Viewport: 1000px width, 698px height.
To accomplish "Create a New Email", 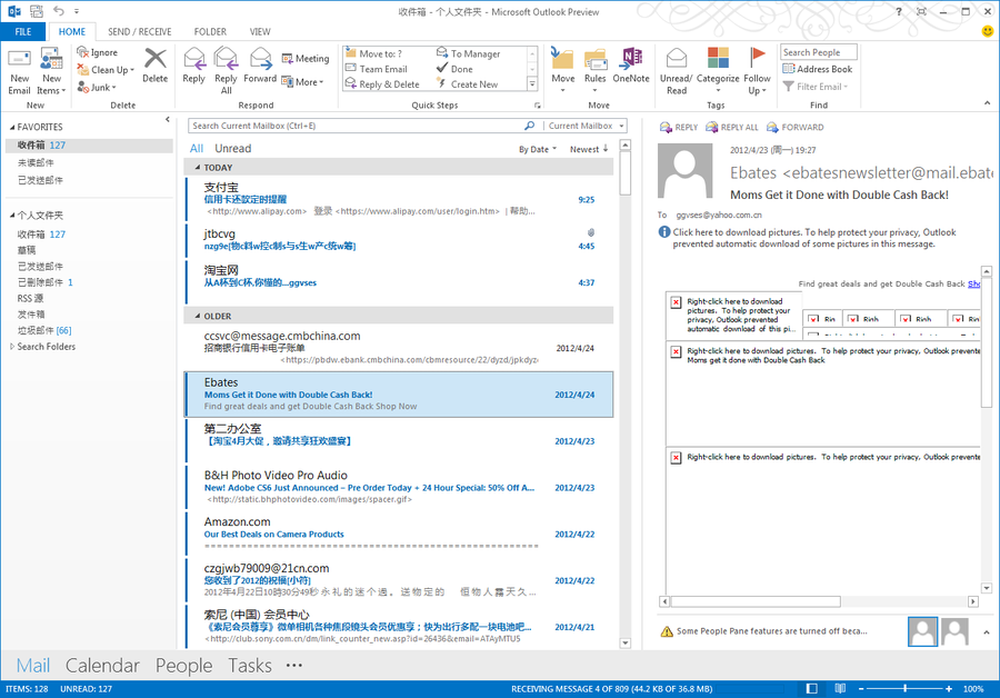I will click(19, 72).
